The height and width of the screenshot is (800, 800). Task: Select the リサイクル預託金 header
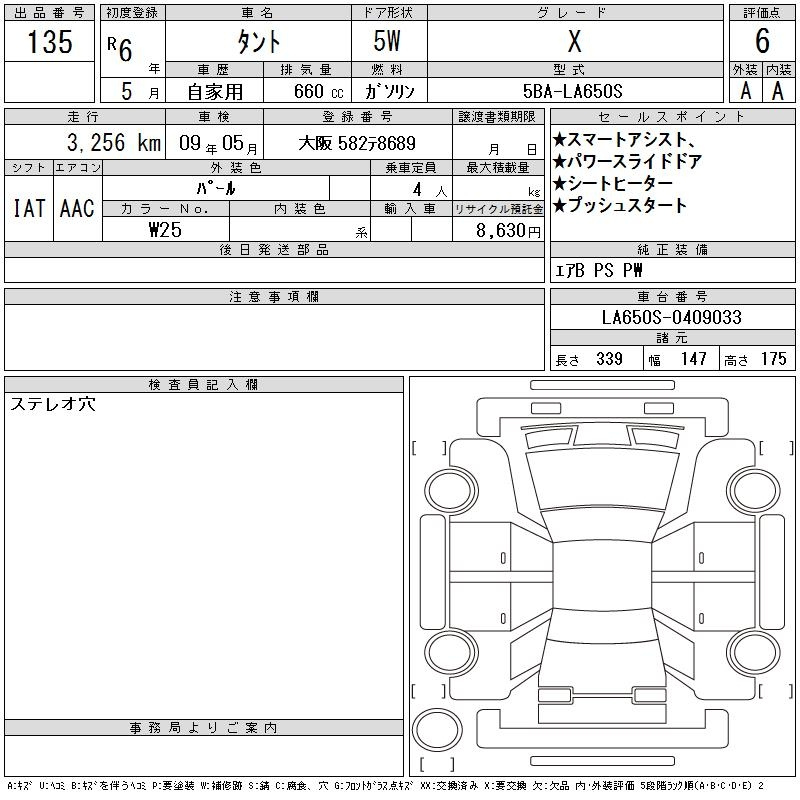[x=498, y=209]
